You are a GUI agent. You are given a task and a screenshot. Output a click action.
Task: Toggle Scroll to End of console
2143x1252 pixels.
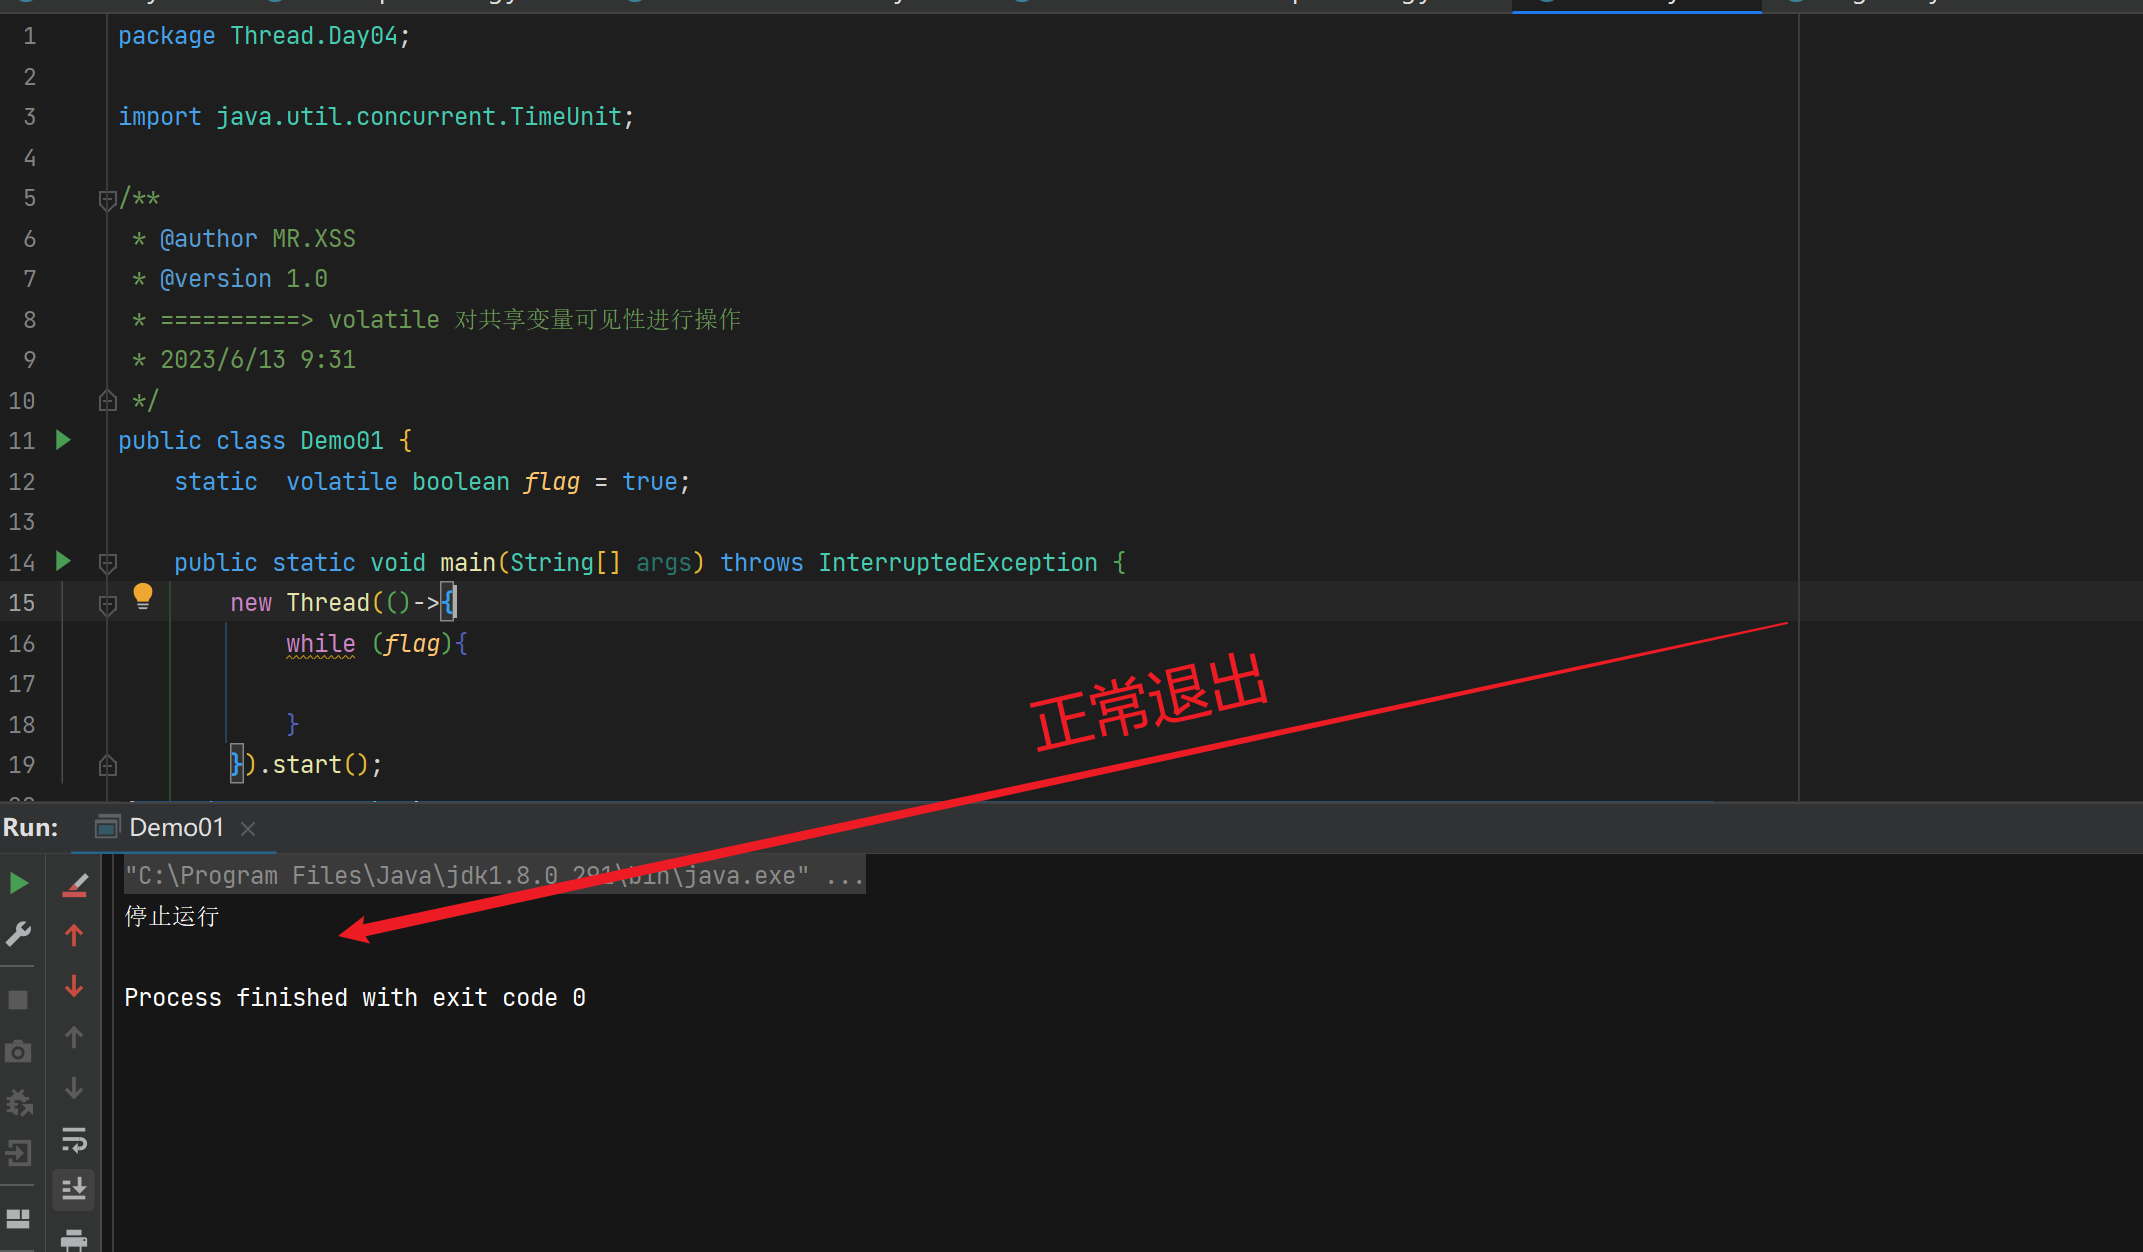[x=74, y=1189]
